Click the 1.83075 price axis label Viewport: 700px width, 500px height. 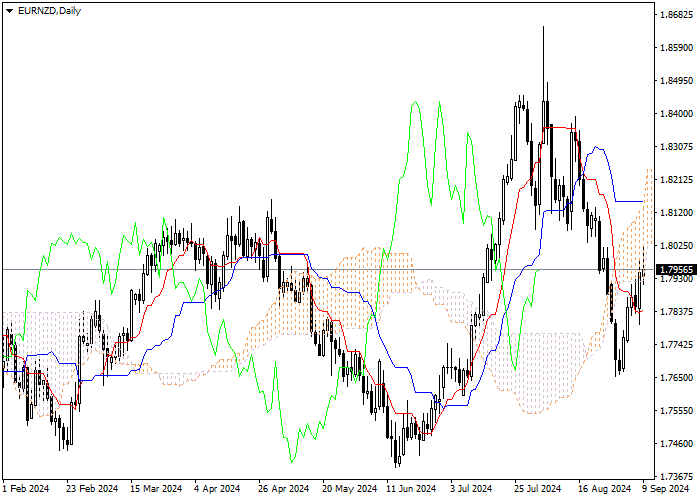click(x=676, y=147)
